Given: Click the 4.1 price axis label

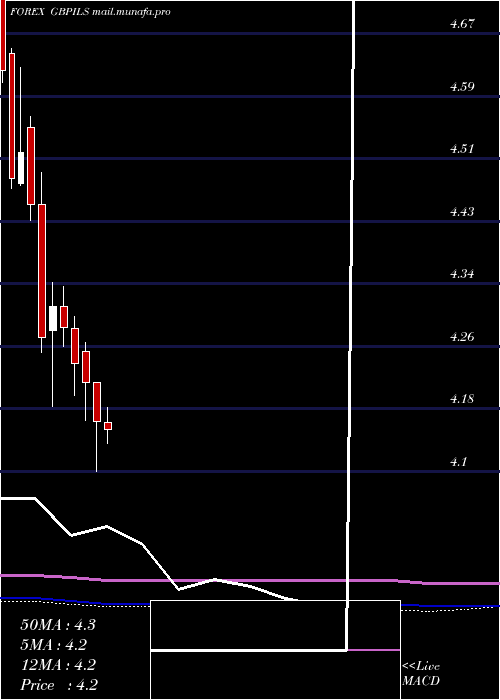Looking at the screenshot, I should (x=458, y=461).
